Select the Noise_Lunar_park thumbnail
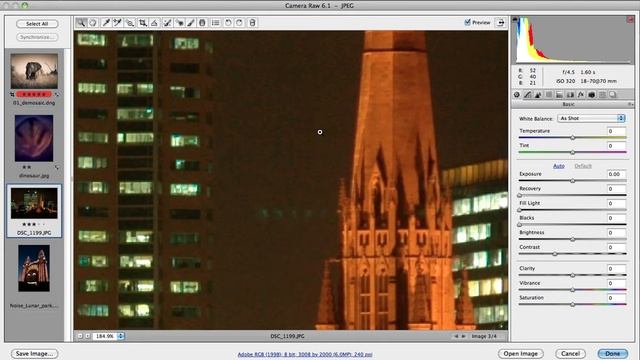This screenshot has height=360, width=640. 34,268
